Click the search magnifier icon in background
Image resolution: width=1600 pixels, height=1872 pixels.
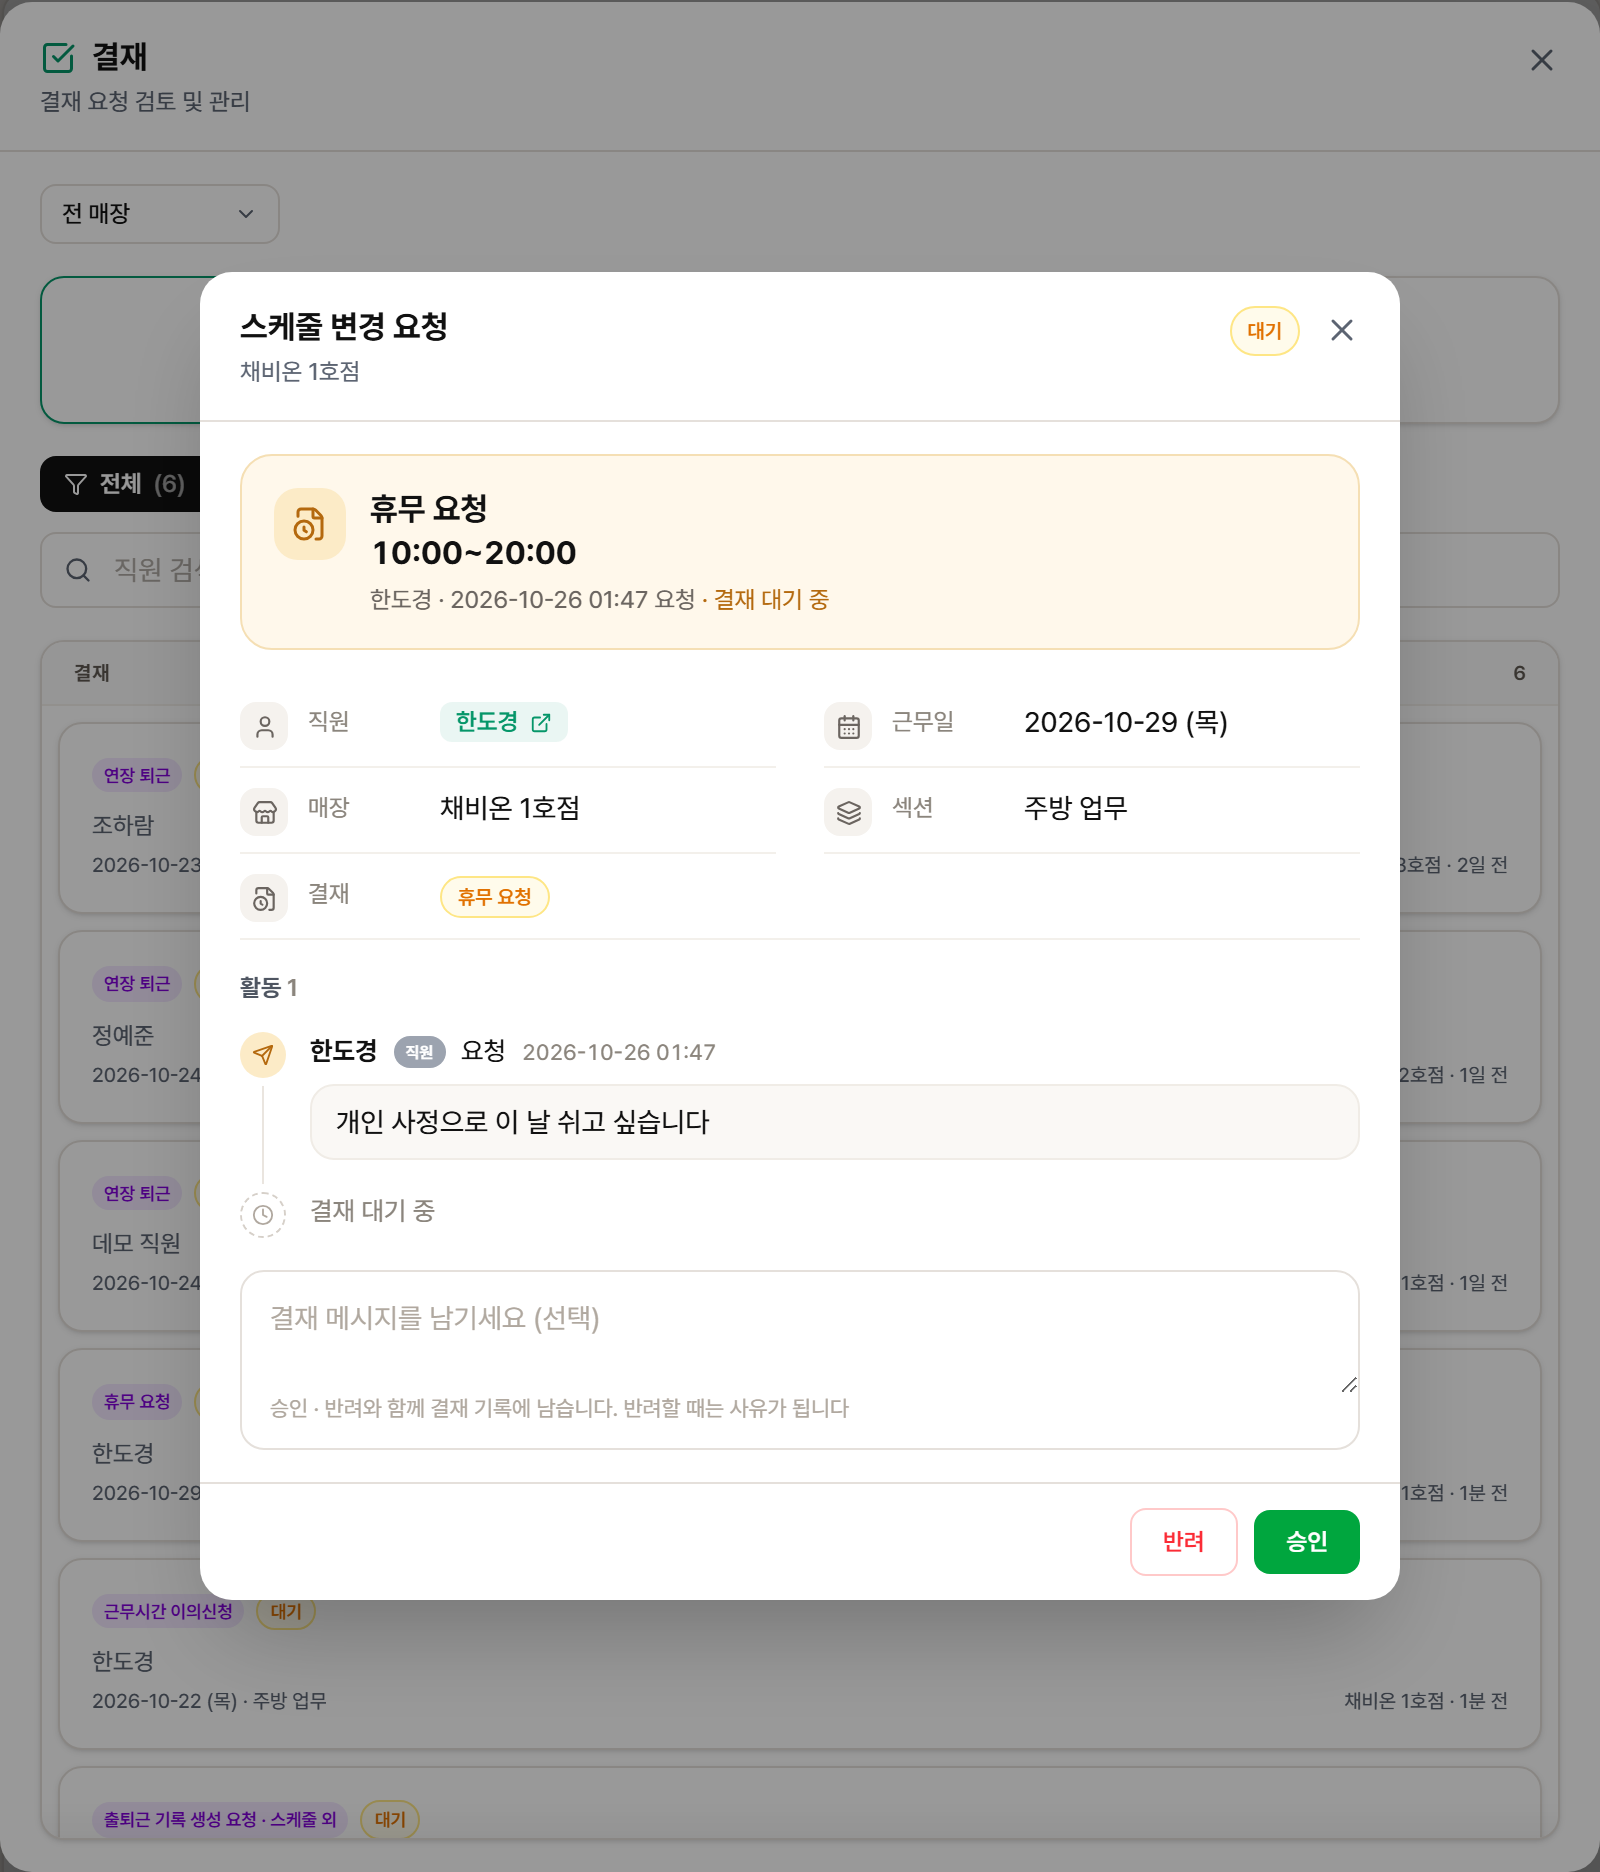[x=78, y=570]
